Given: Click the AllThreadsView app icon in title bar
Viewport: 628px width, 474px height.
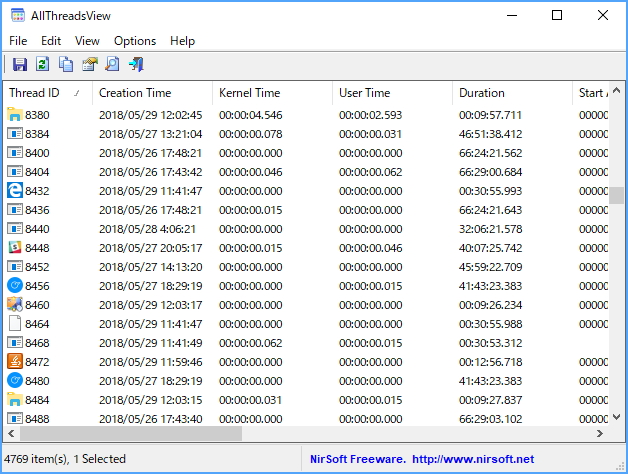Looking at the screenshot, I should tap(18, 16).
